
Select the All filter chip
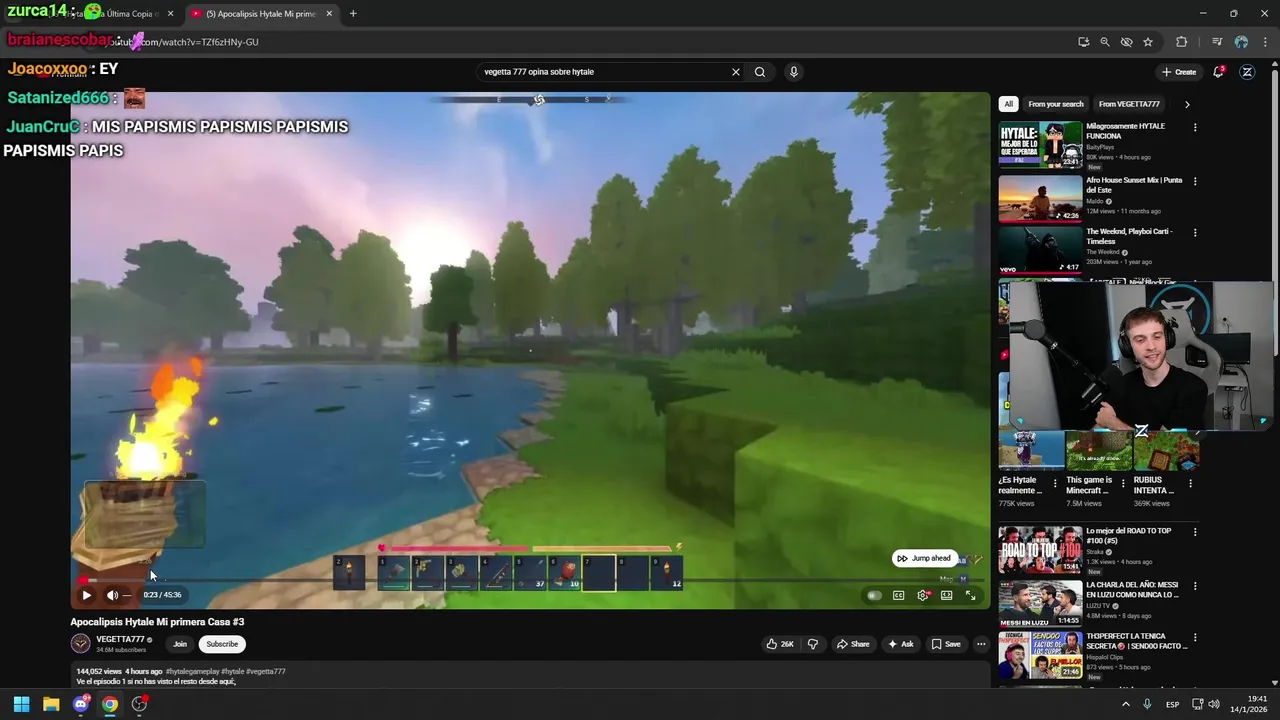pos(1008,104)
